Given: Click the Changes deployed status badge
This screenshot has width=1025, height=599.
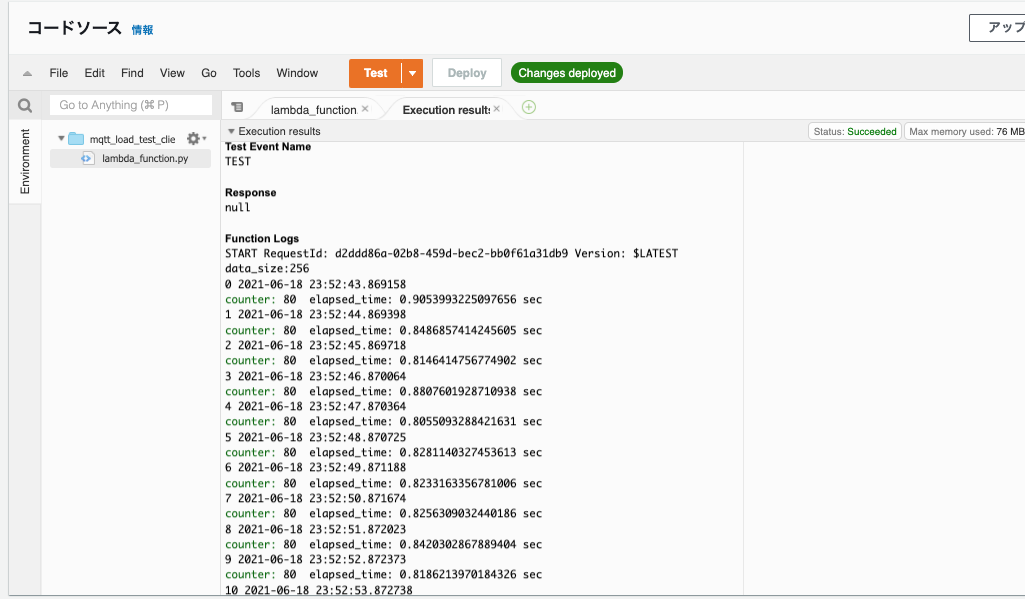Looking at the screenshot, I should 567,72.
